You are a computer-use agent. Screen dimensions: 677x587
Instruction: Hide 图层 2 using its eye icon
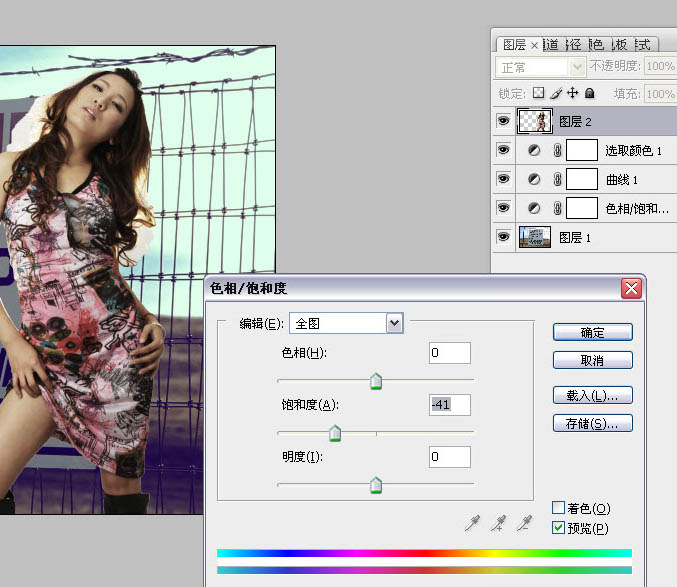tap(503, 122)
